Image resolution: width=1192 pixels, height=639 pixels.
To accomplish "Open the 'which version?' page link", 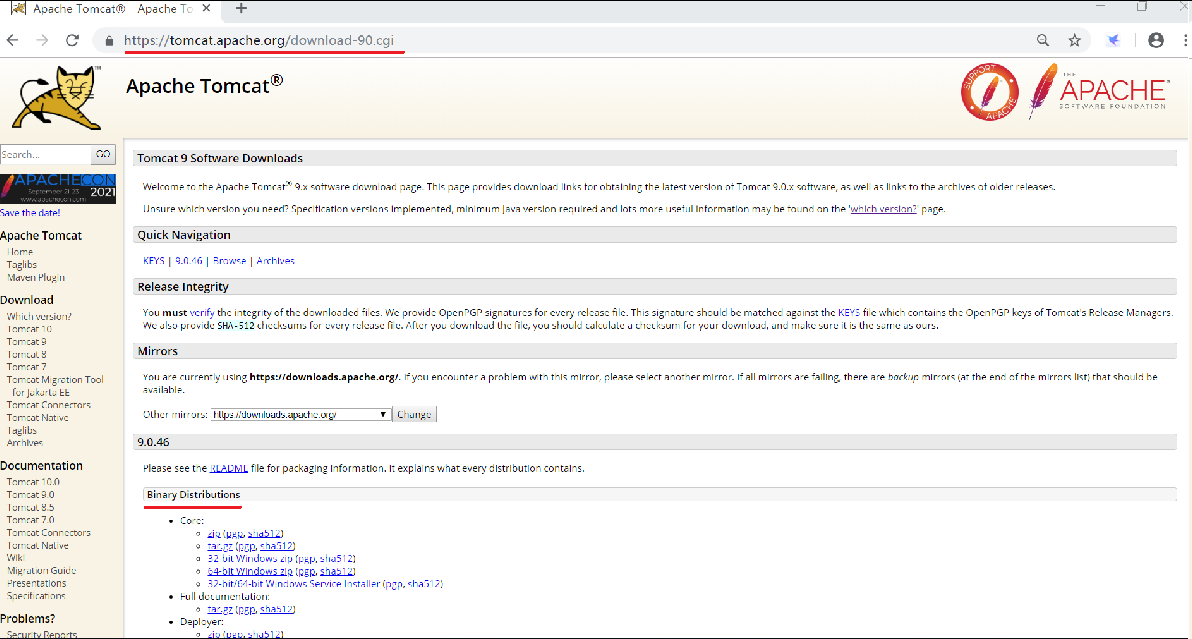I will 883,209.
